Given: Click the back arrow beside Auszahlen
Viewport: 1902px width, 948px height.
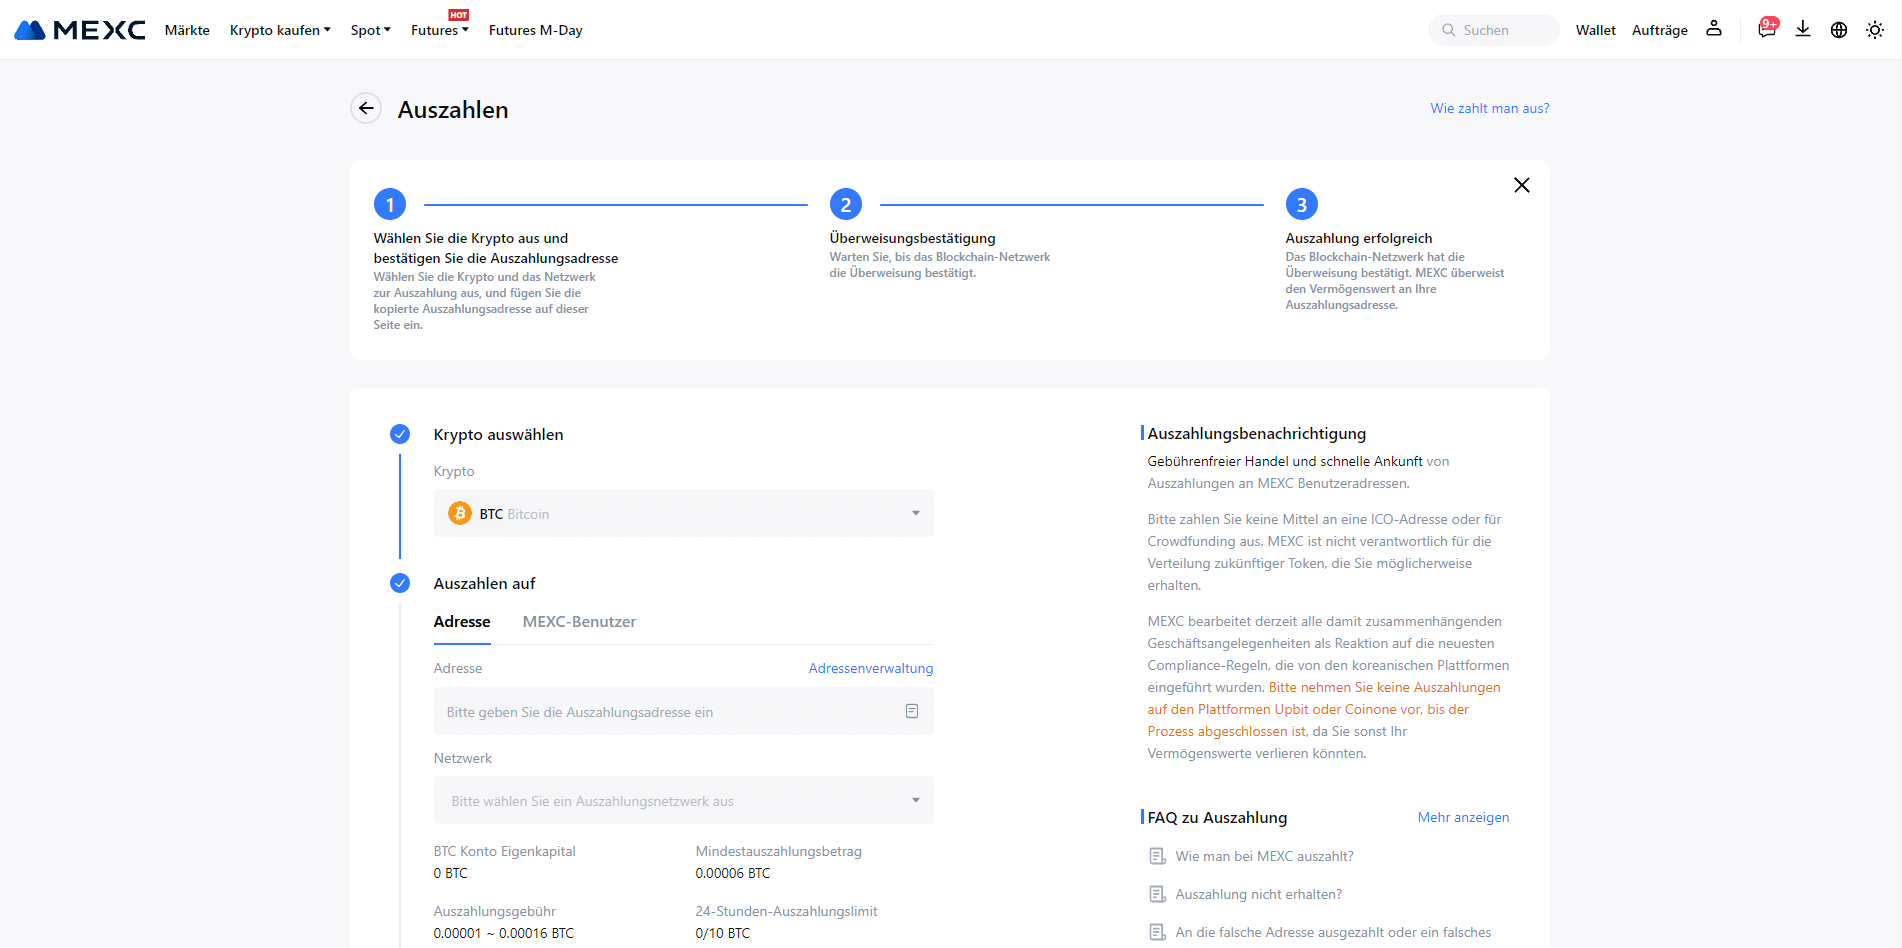Looking at the screenshot, I should 366,108.
